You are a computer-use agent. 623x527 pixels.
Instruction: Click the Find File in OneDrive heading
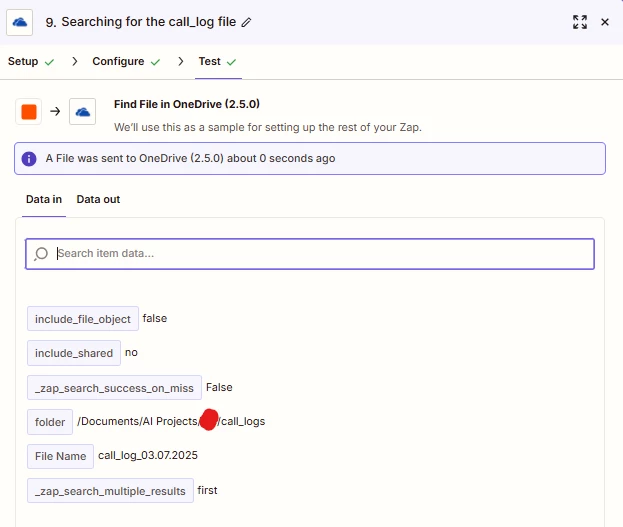tap(187, 104)
